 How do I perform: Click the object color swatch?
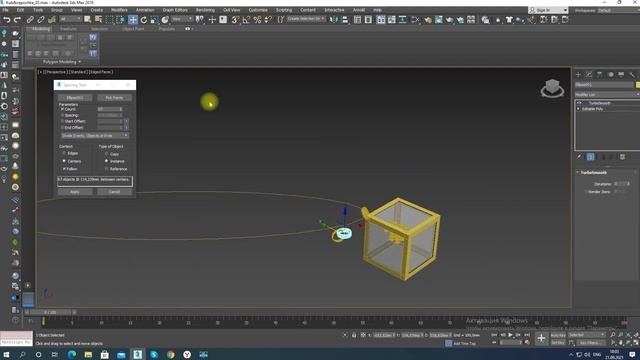tap(638, 84)
